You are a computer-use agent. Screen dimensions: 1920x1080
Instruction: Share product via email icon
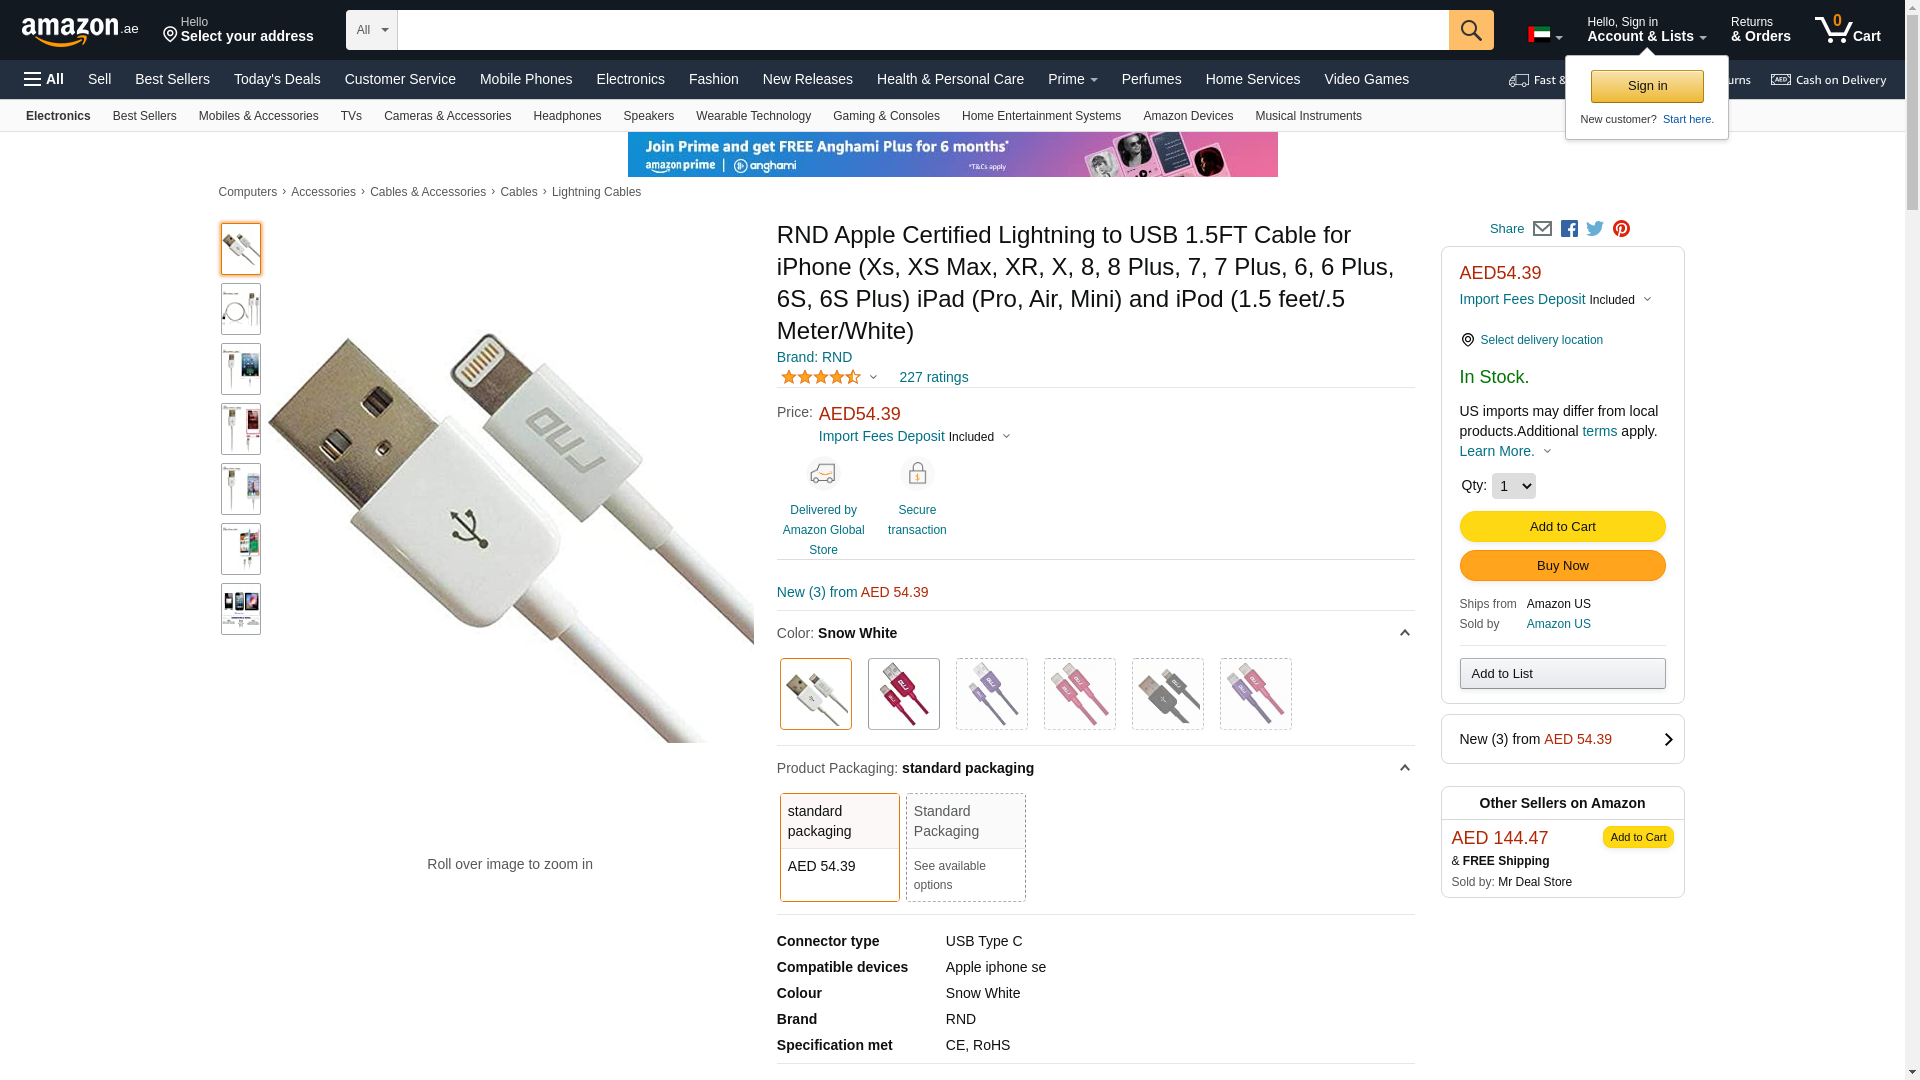pyautogui.click(x=1542, y=229)
